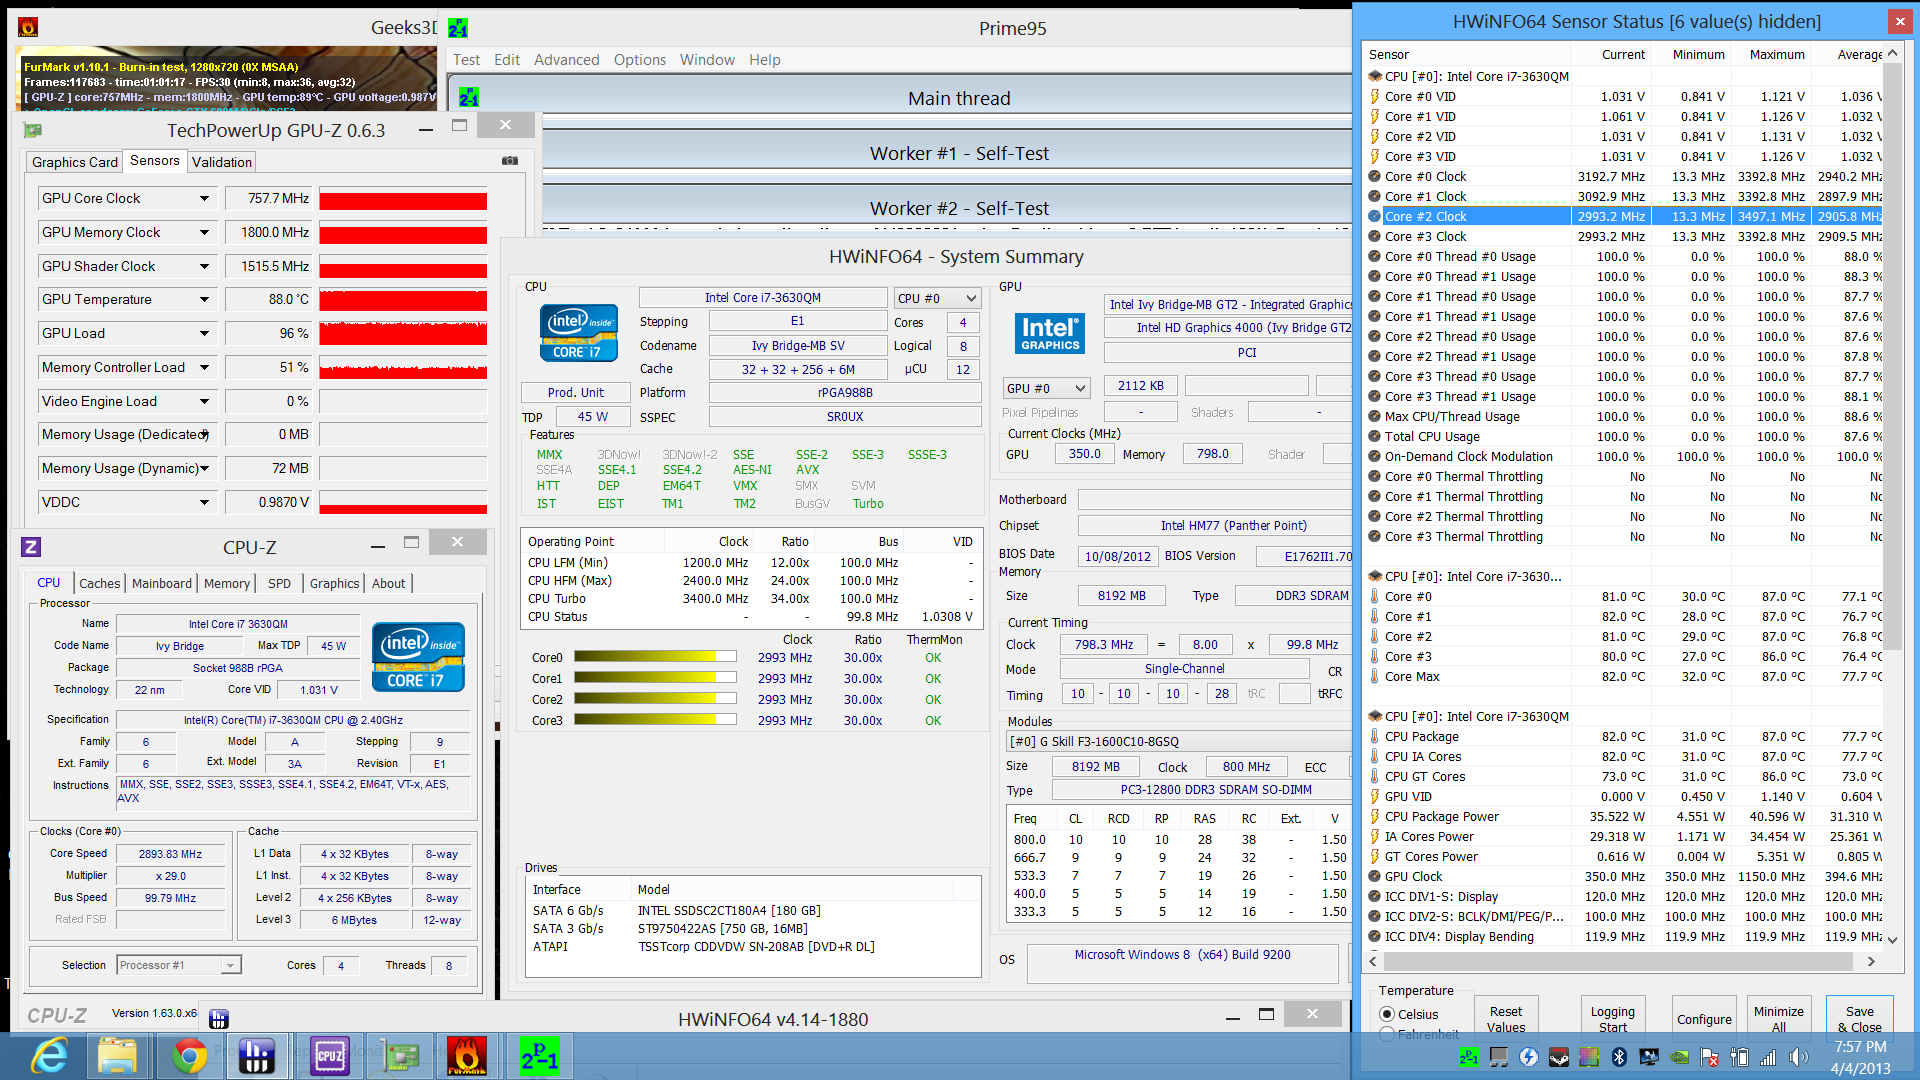Click the small tools icon beside CPU-Z version
1920x1080 pixels.
tap(219, 1019)
